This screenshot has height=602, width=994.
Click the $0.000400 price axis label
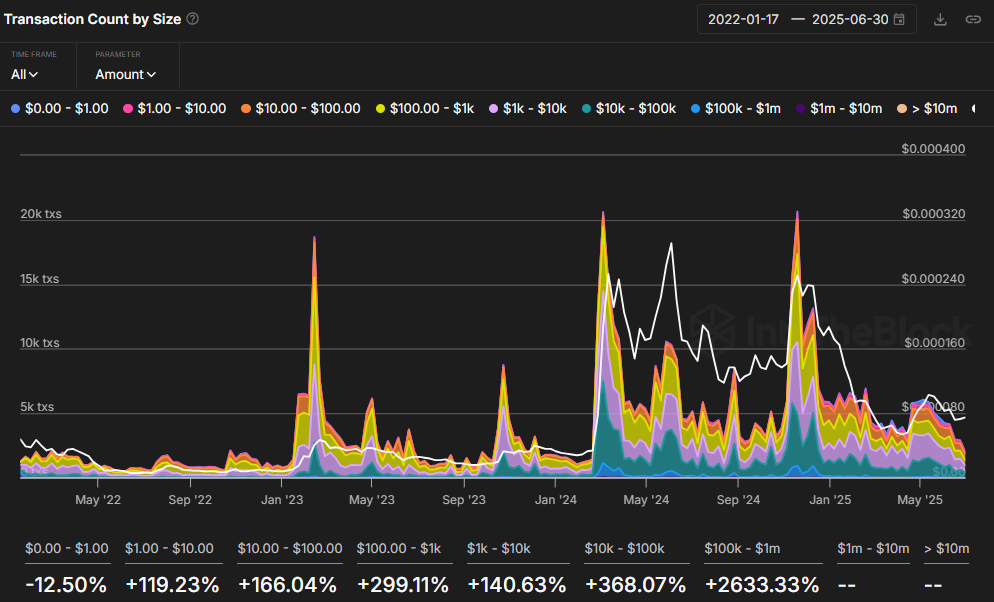[933, 149]
